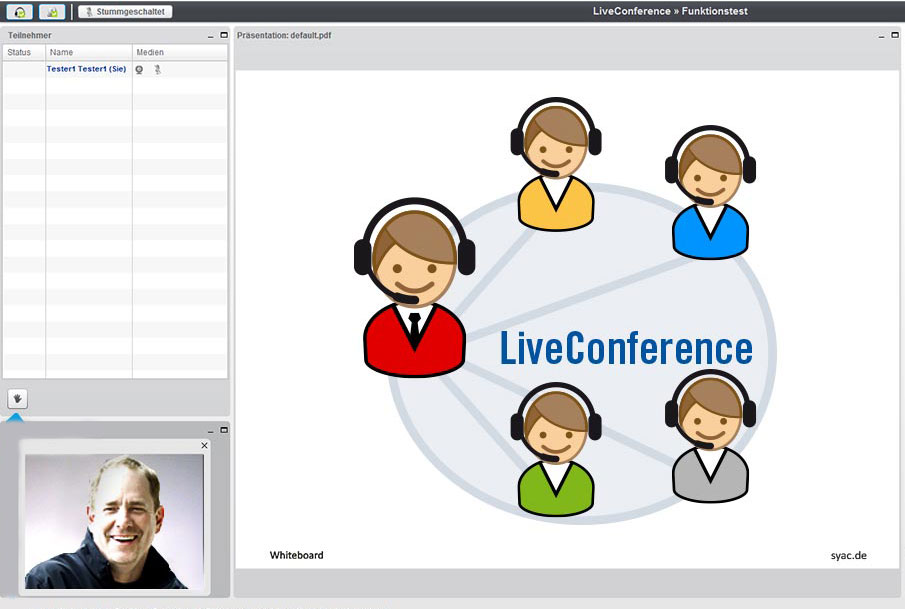Click the blue triangle marker below the hand button
Viewport: 905px width, 609px height.
click(x=16, y=417)
